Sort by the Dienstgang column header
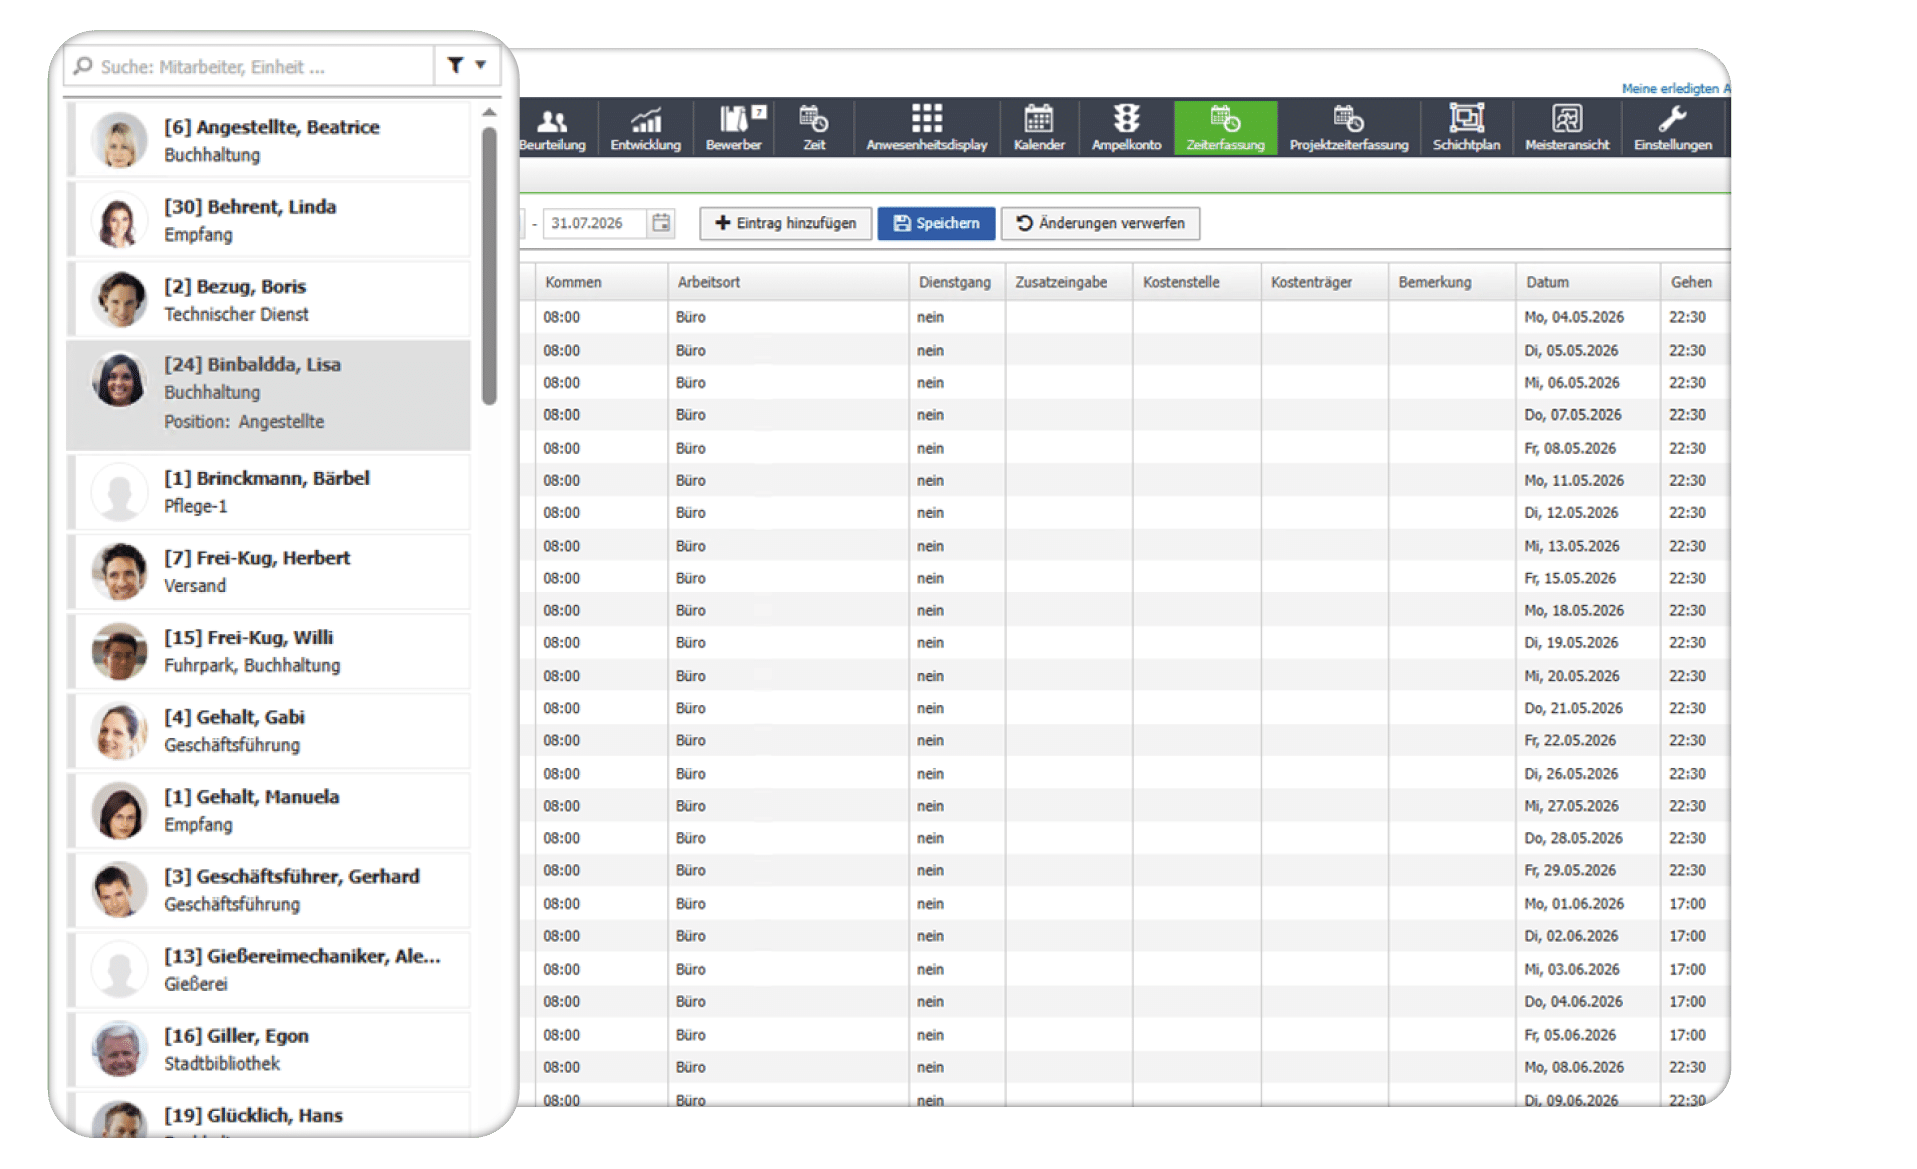 coord(957,282)
